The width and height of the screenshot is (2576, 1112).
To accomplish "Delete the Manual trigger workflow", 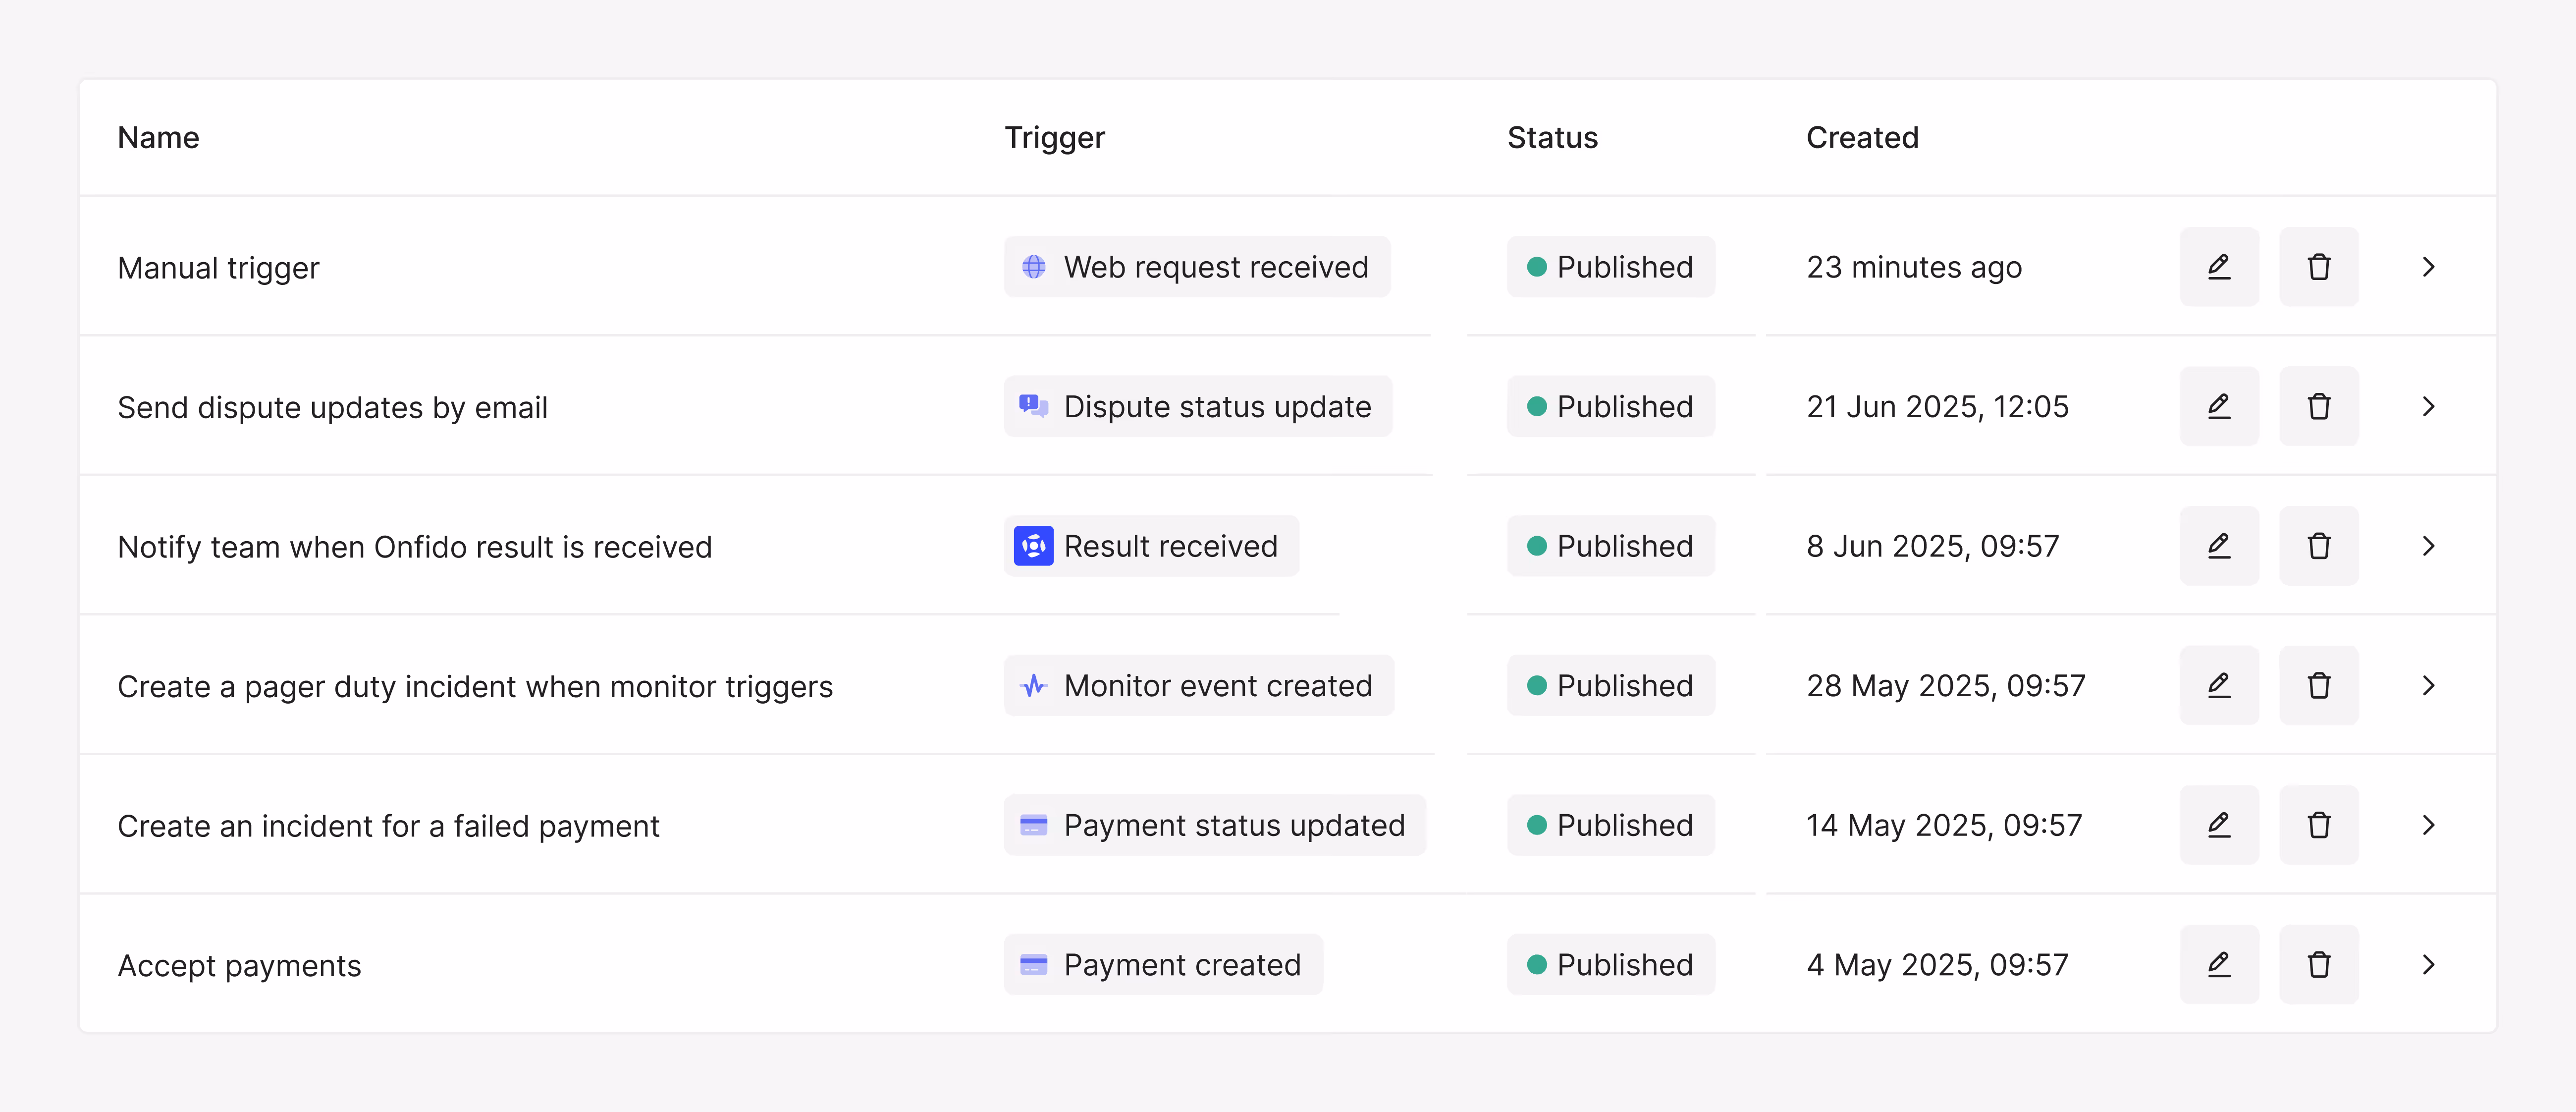I will [x=2319, y=267].
